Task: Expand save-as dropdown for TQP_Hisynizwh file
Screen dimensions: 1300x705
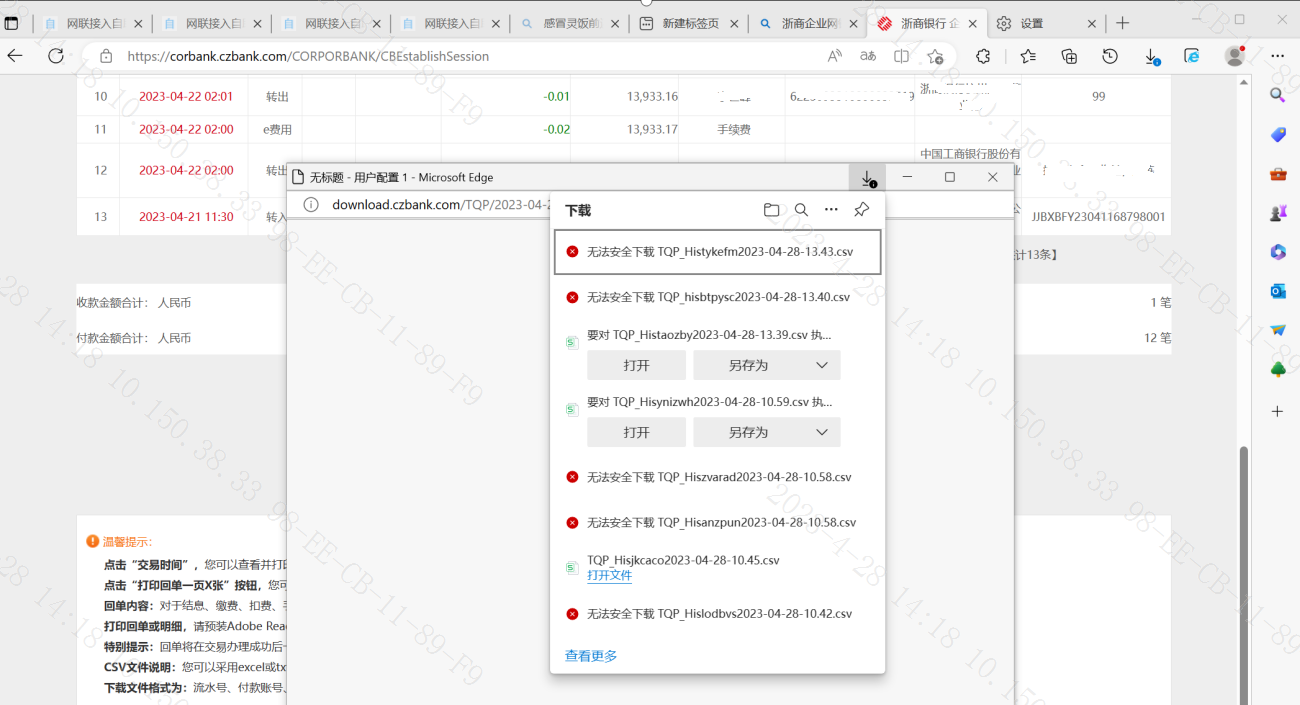Action: (x=822, y=432)
